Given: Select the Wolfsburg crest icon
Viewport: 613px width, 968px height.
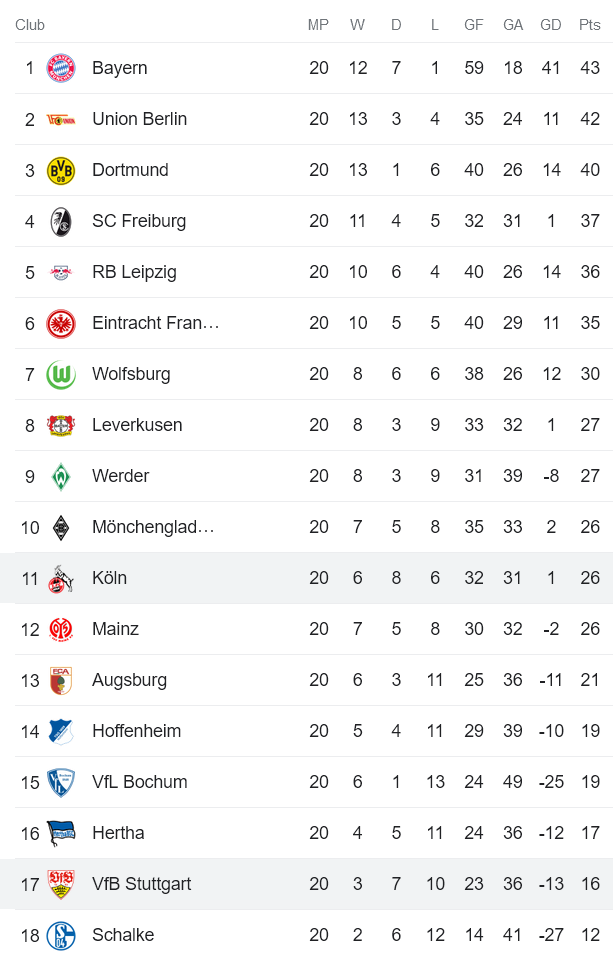Looking at the screenshot, I should click(x=64, y=373).
